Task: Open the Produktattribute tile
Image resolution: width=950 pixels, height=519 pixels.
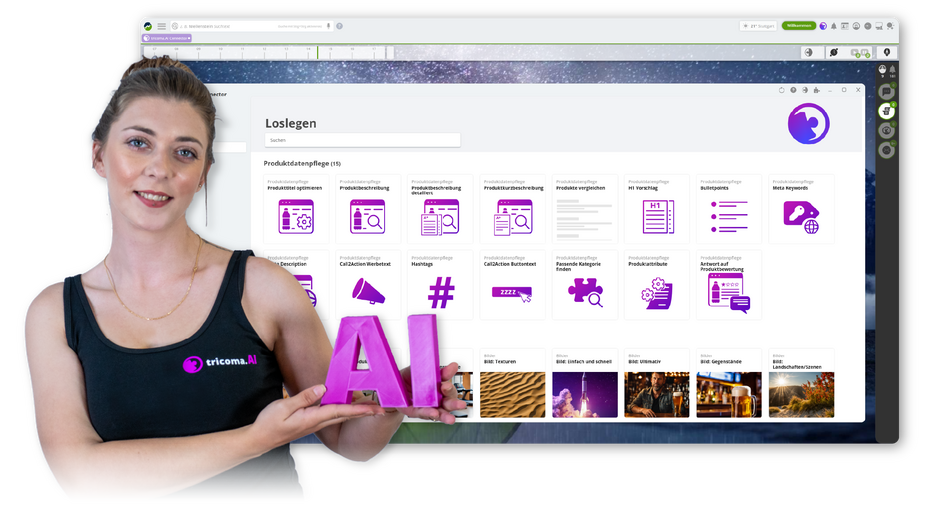Action: click(657, 285)
